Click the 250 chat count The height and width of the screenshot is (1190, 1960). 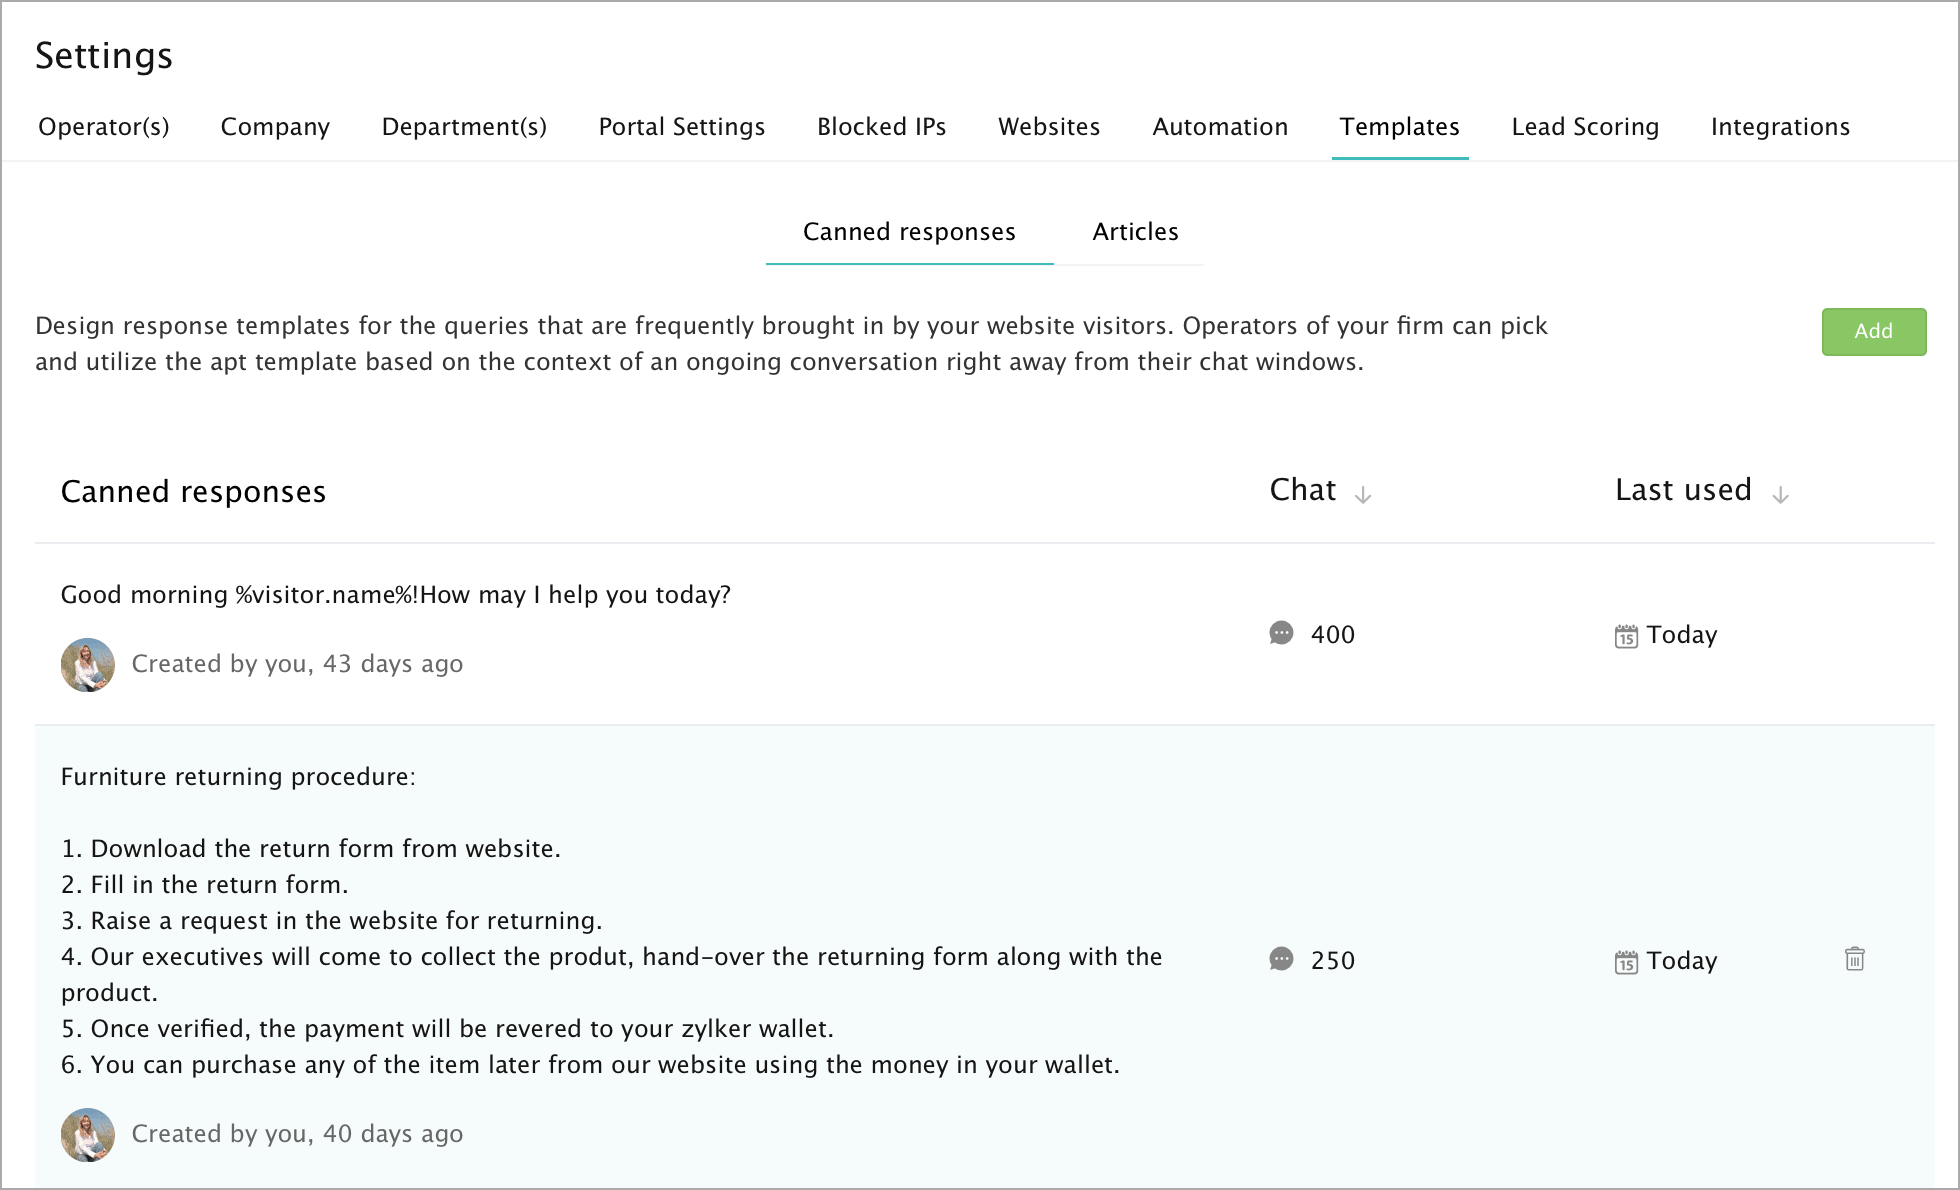tap(1333, 961)
